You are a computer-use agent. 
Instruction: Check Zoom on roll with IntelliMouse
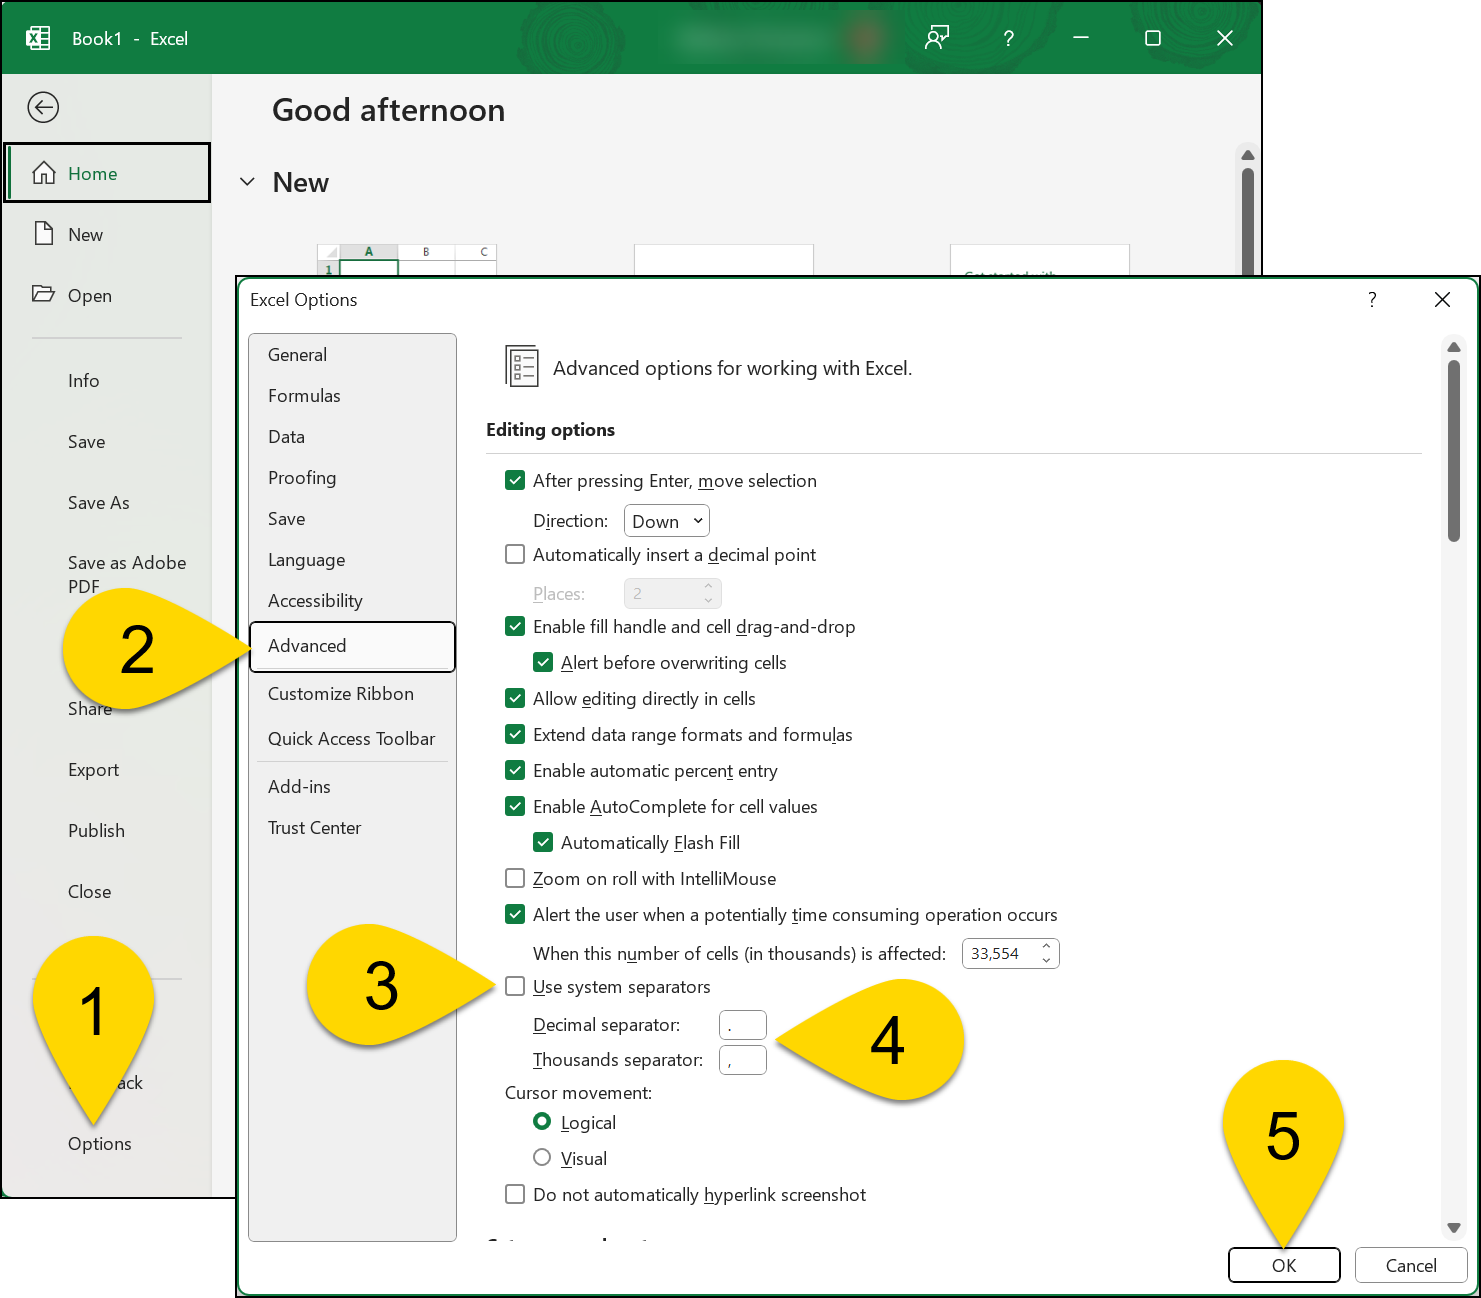point(515,878)
